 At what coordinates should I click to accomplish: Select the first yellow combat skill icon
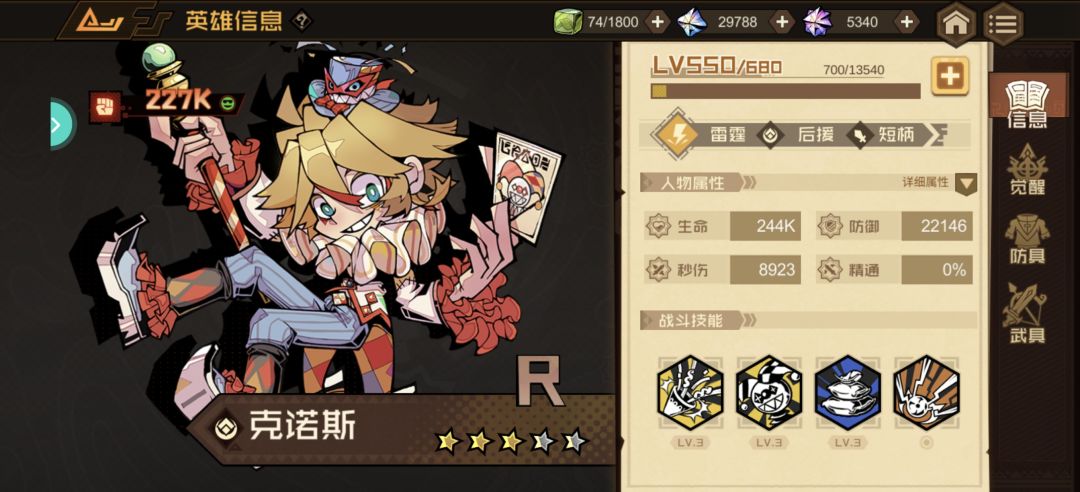pyautogui.click(x=690, y=393)
